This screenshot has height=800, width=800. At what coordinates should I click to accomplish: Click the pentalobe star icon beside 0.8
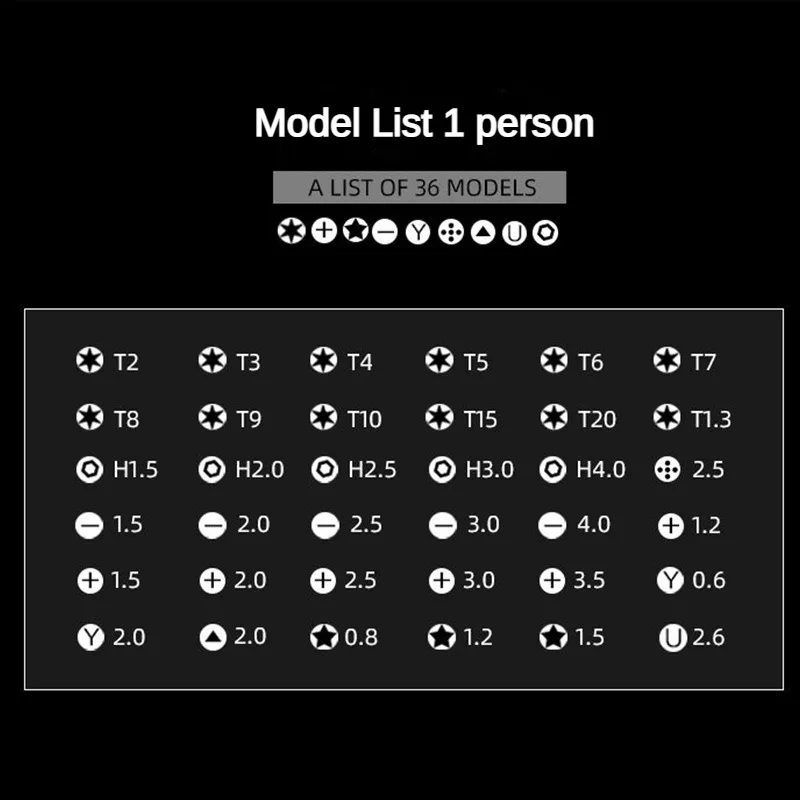tap(324, 637)
